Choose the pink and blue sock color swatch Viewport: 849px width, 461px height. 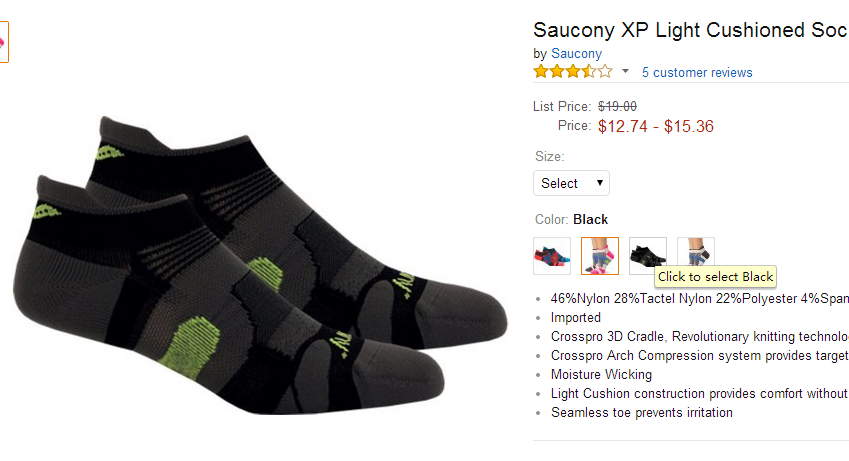pyautogui.click(x=600, y=256)
